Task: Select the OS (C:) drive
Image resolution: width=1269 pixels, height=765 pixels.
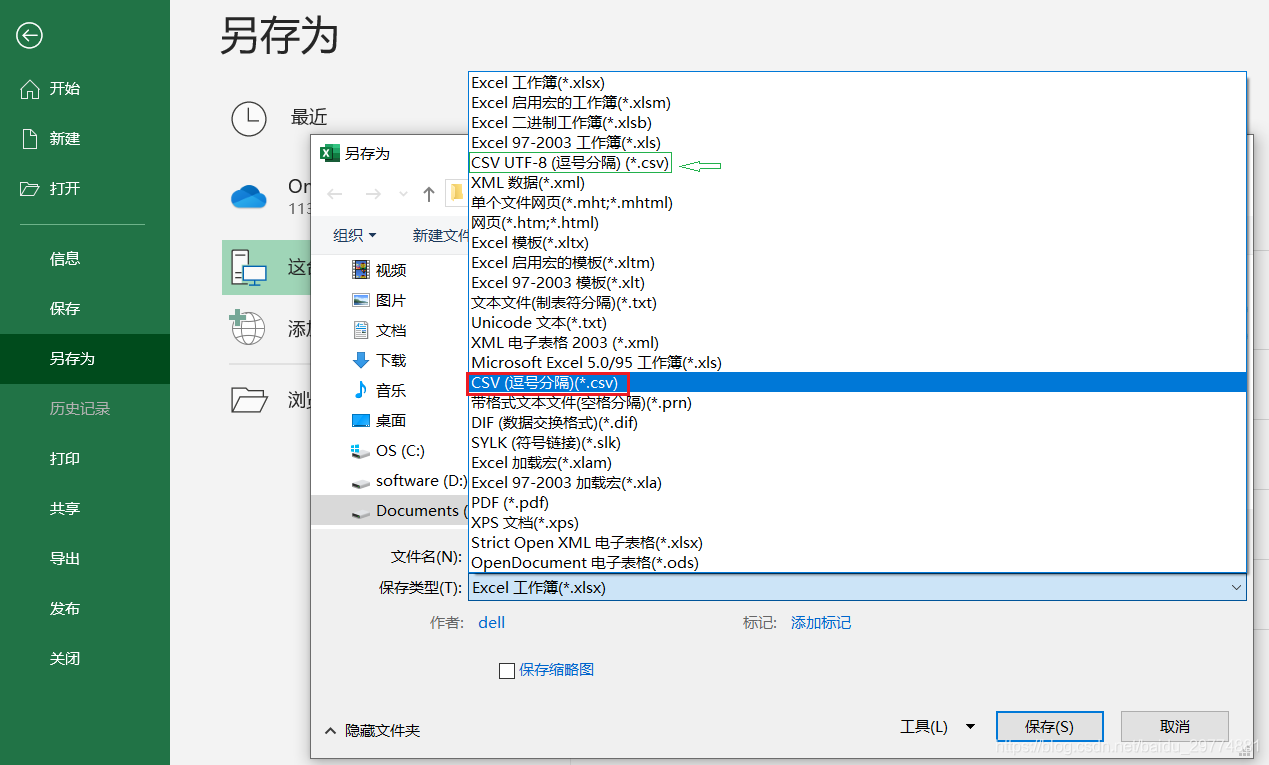Action: coord(389,451)
